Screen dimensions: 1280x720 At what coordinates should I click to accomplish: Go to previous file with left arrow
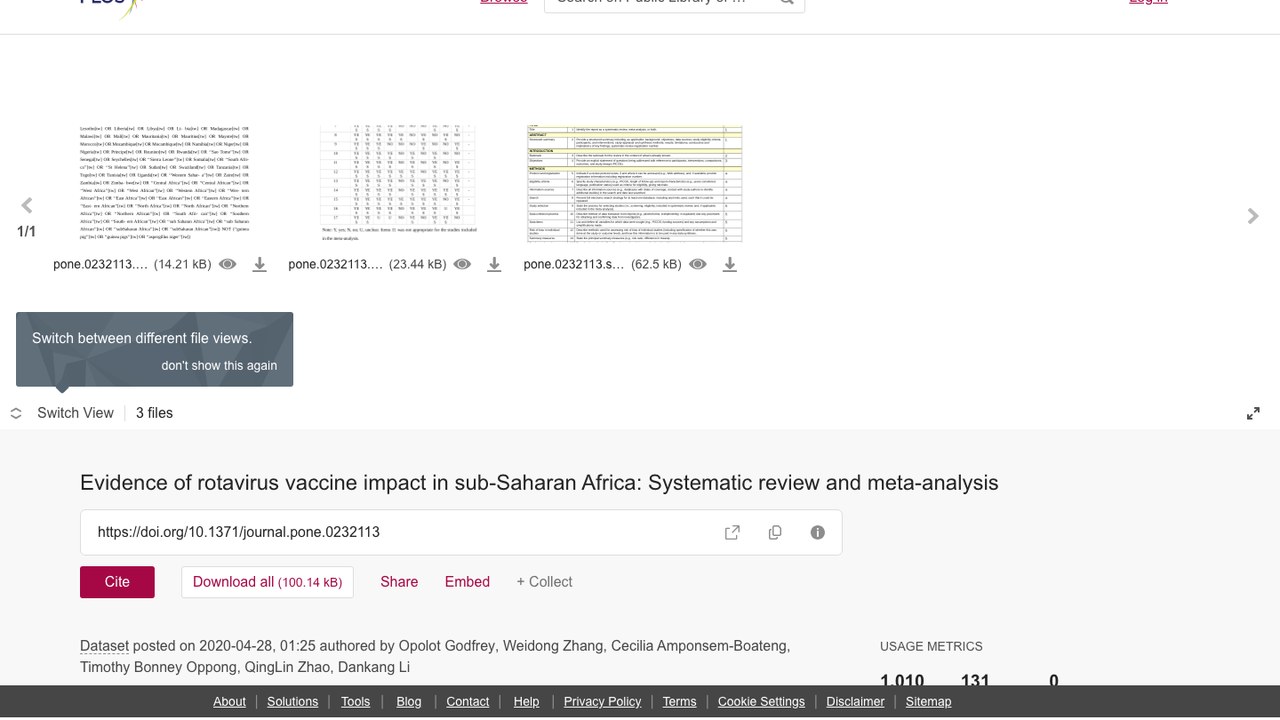coord(27,206)
